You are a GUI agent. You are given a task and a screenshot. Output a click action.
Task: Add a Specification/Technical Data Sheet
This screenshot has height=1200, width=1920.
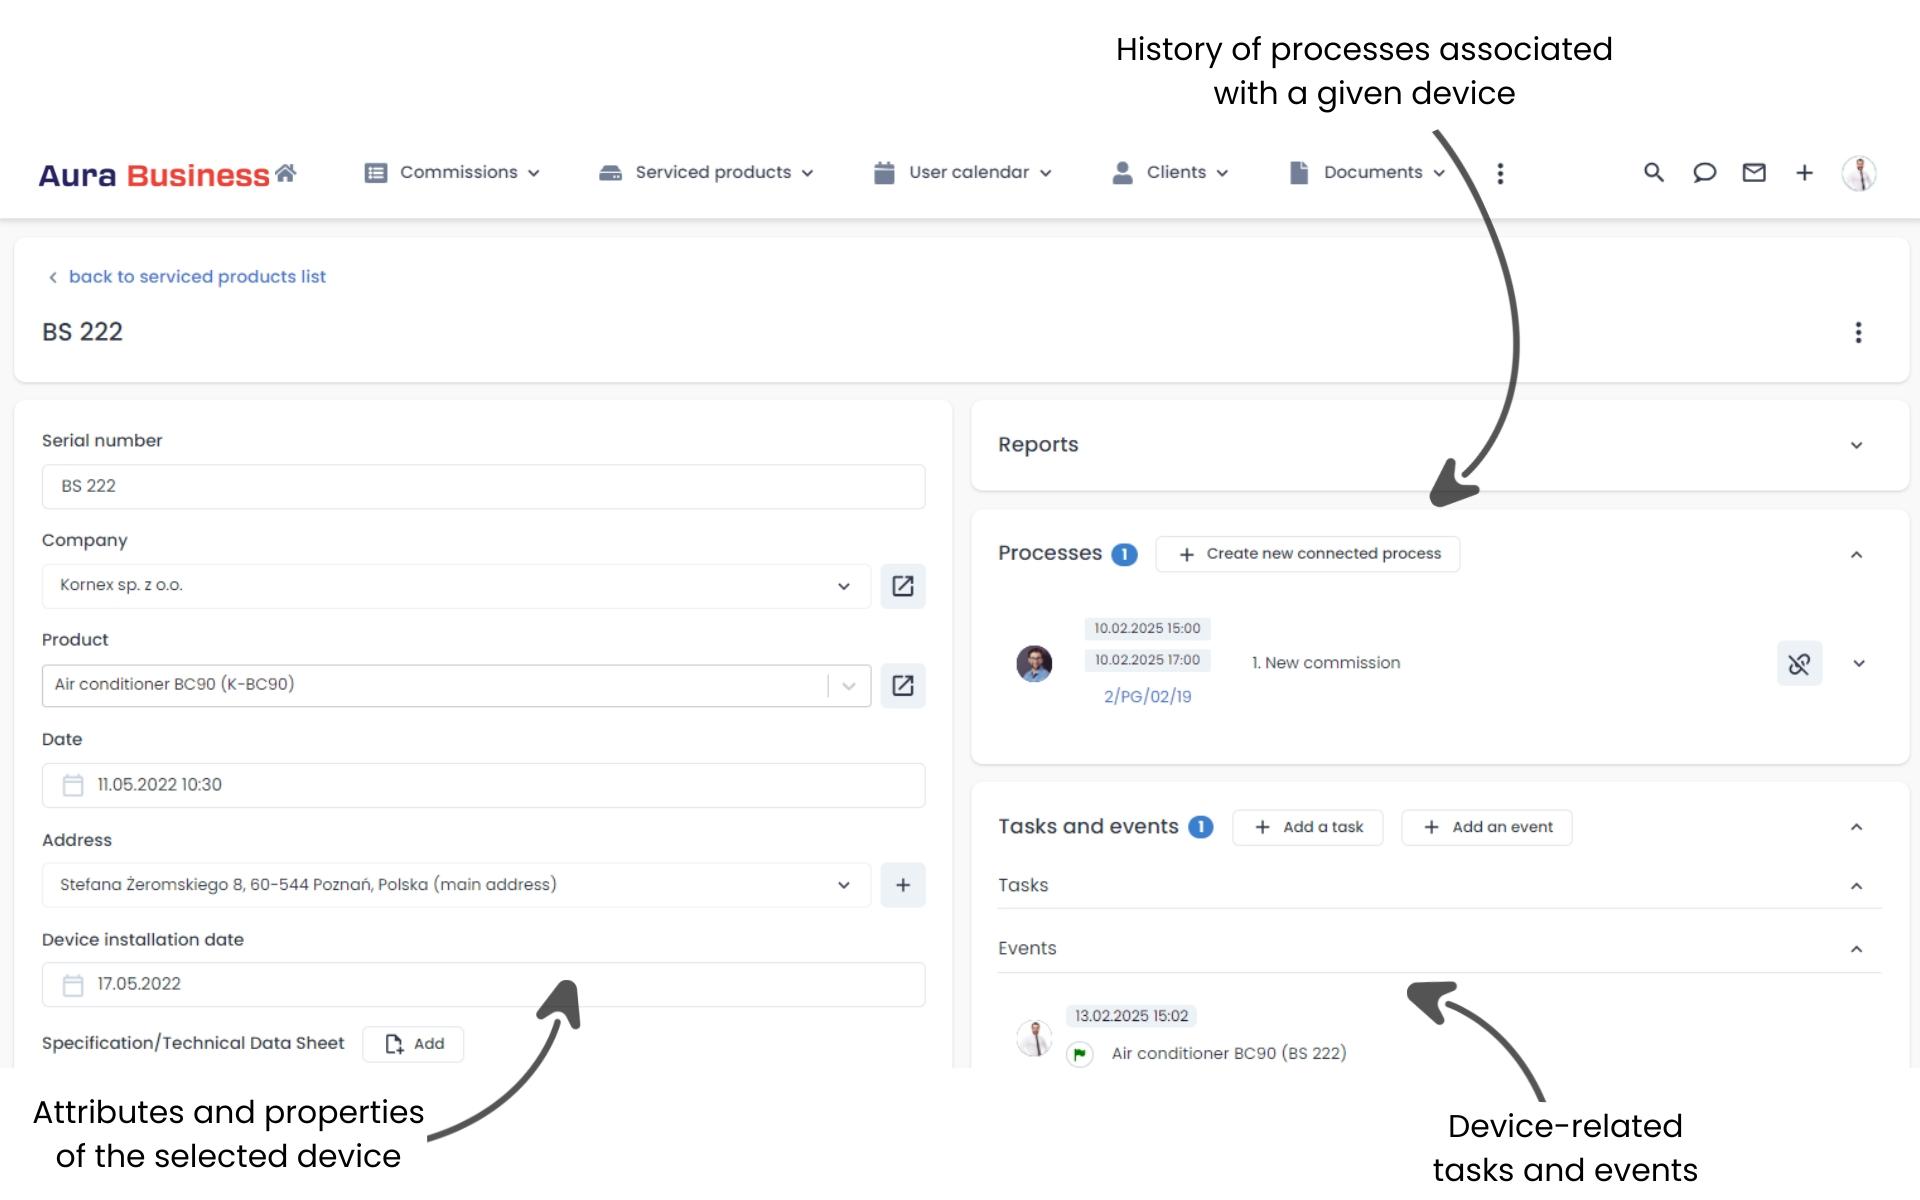pos(413,1043)
